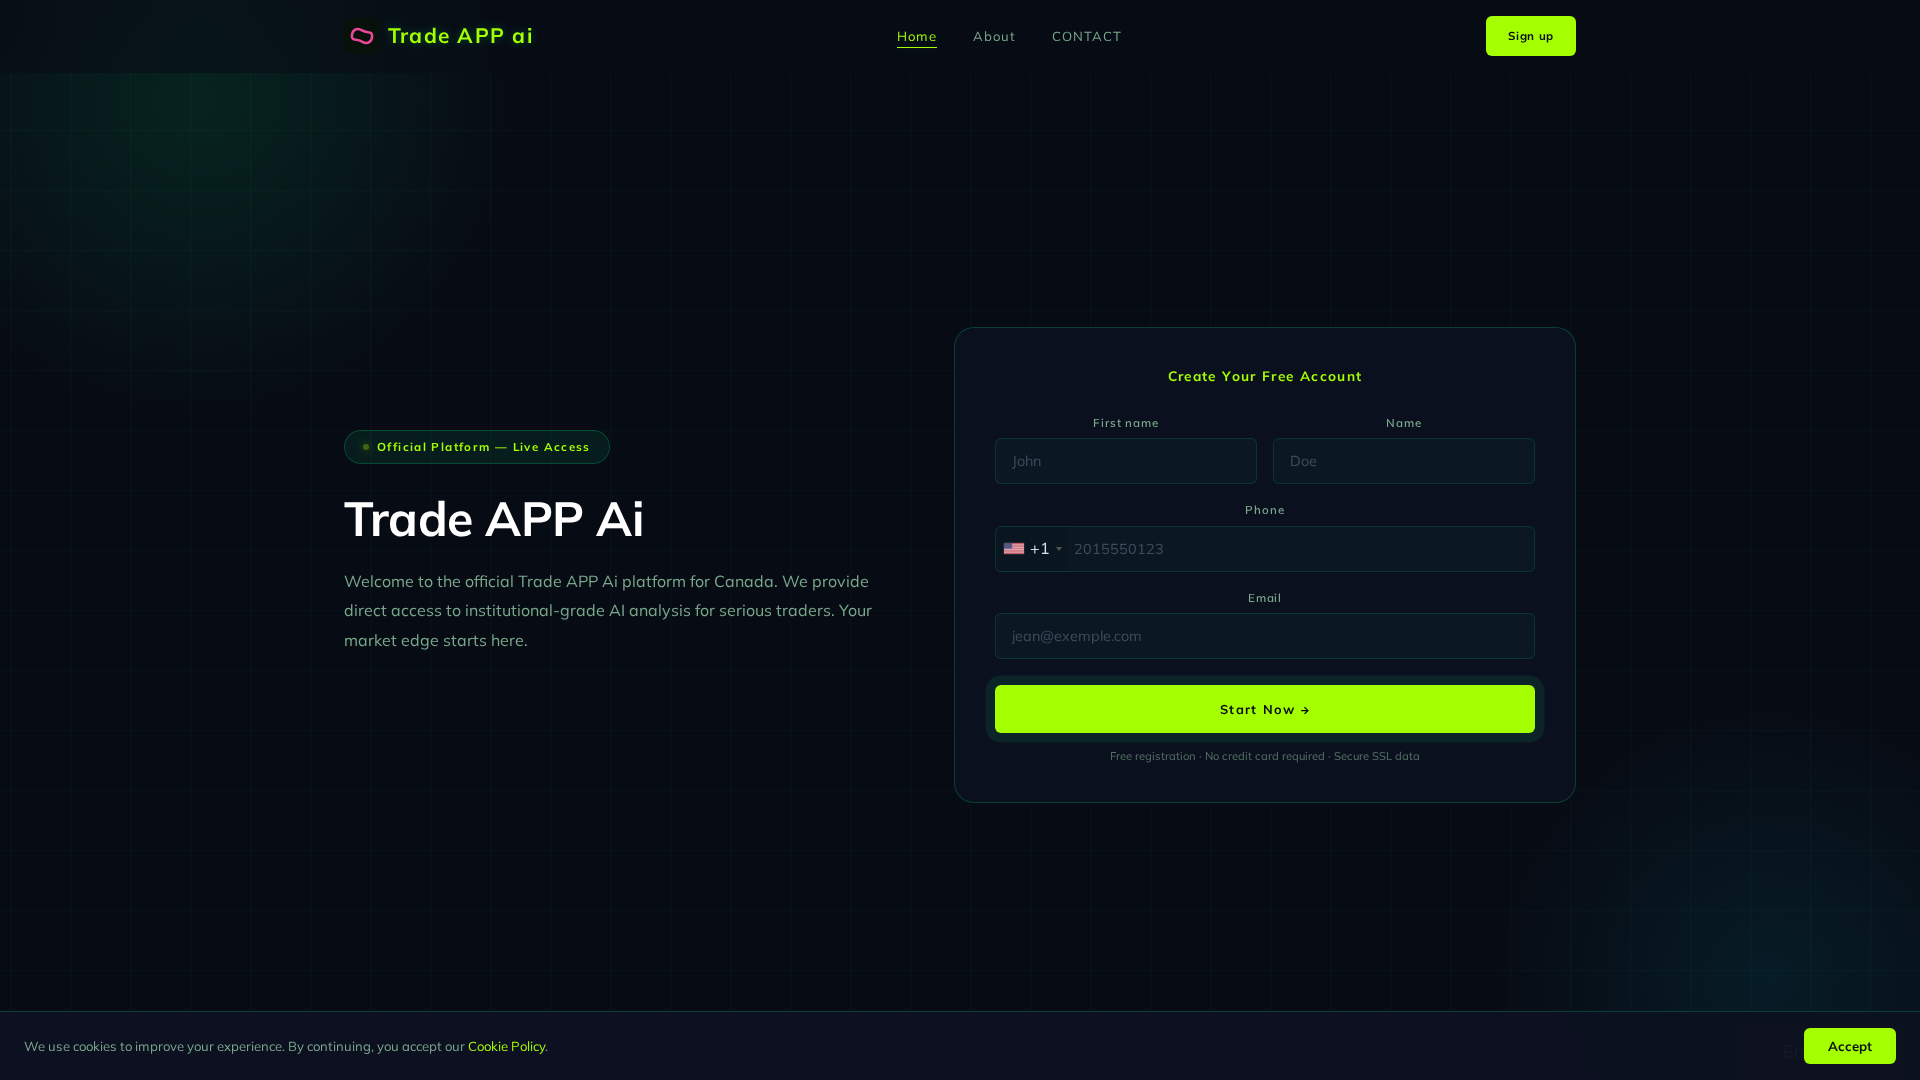Click the Official Platform — Live Access badge

477,447
